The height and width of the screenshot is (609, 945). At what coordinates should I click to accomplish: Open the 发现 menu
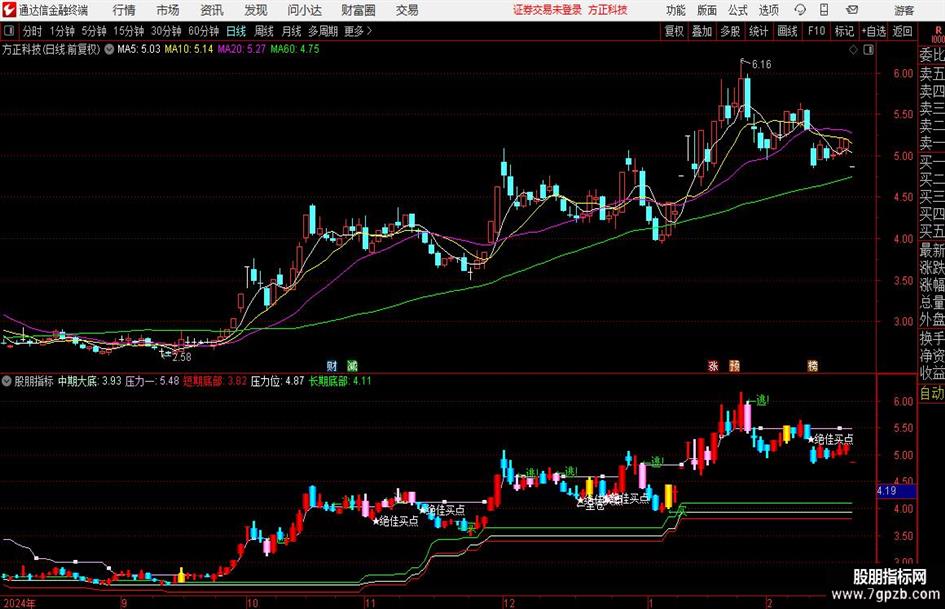[256, 10]
